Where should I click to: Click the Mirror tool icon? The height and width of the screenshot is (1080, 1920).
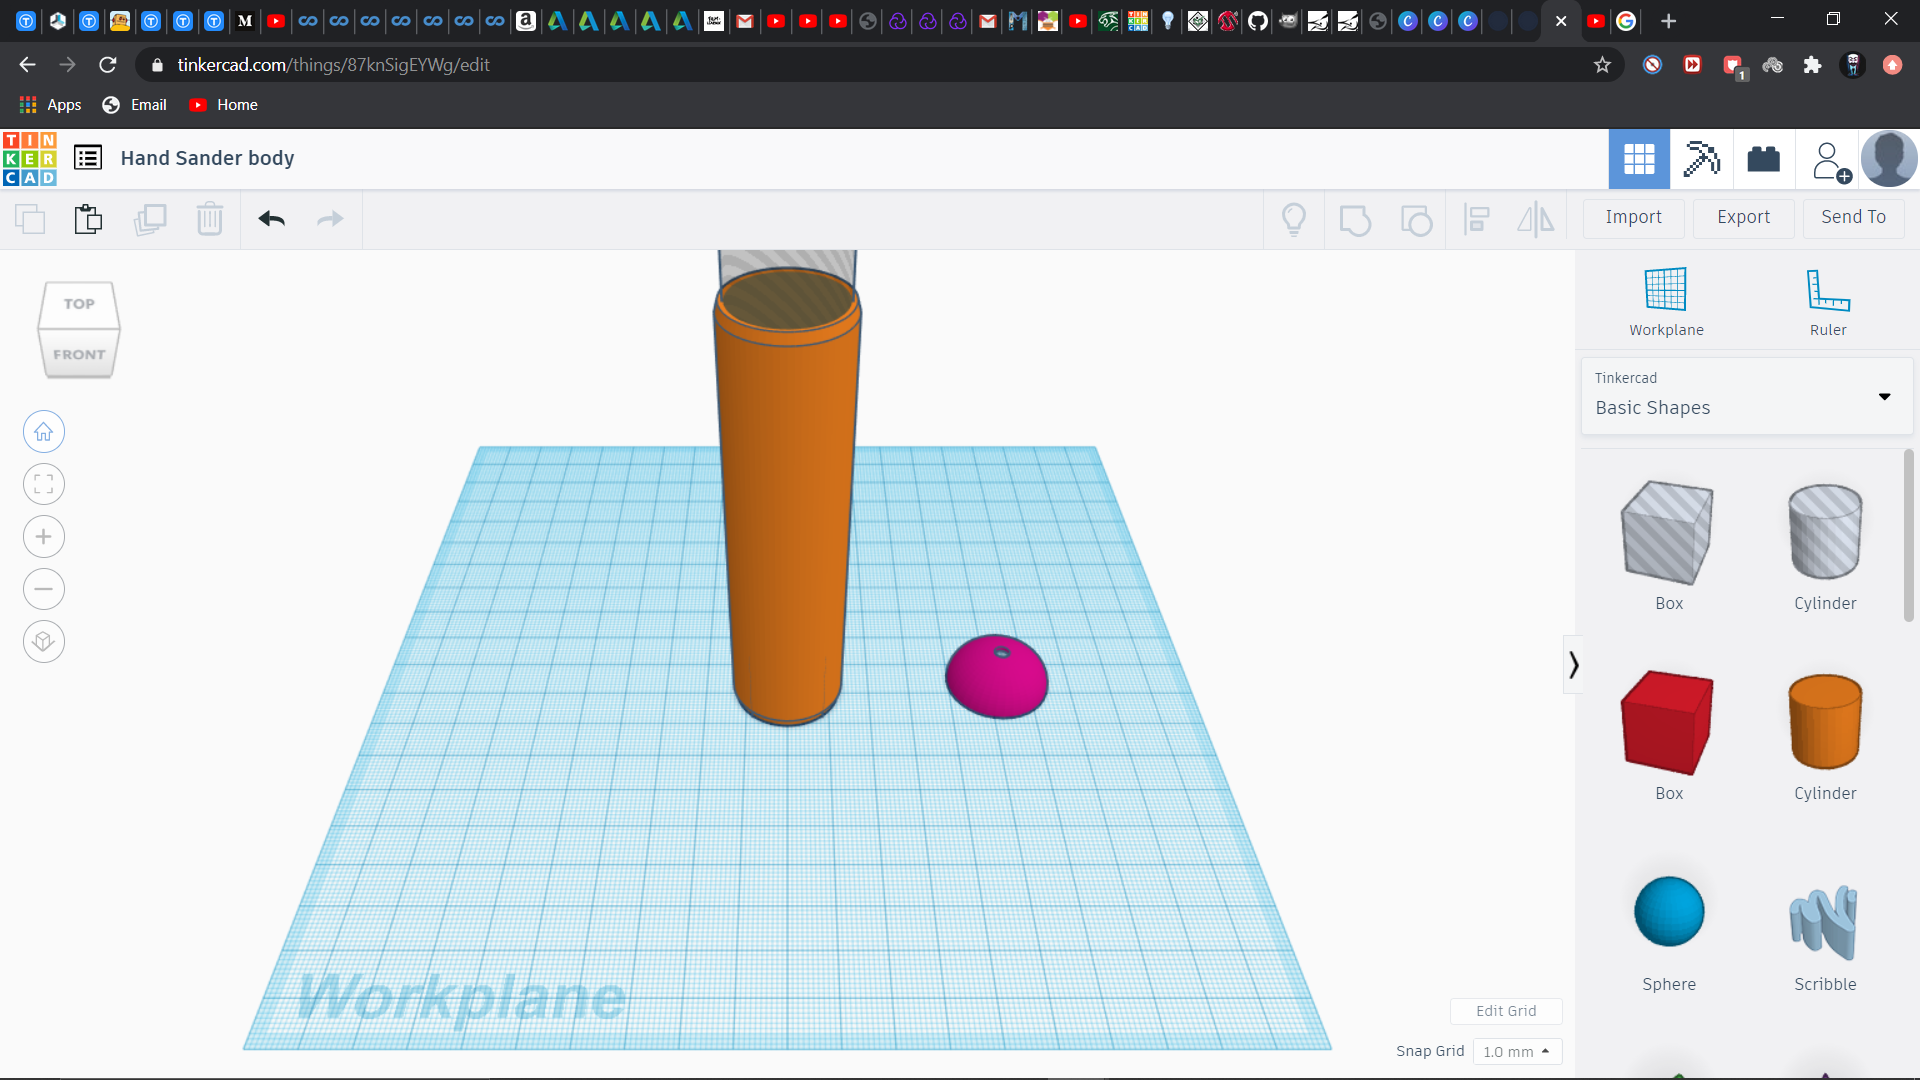[x=1536, y=219]
